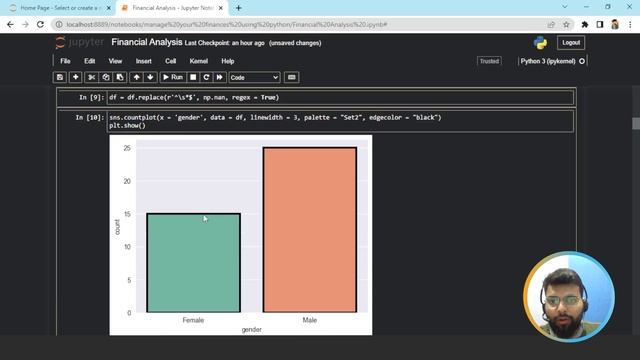Open the Help menu
This screenshot has height=360, width=640.
[x=228, y=61]
